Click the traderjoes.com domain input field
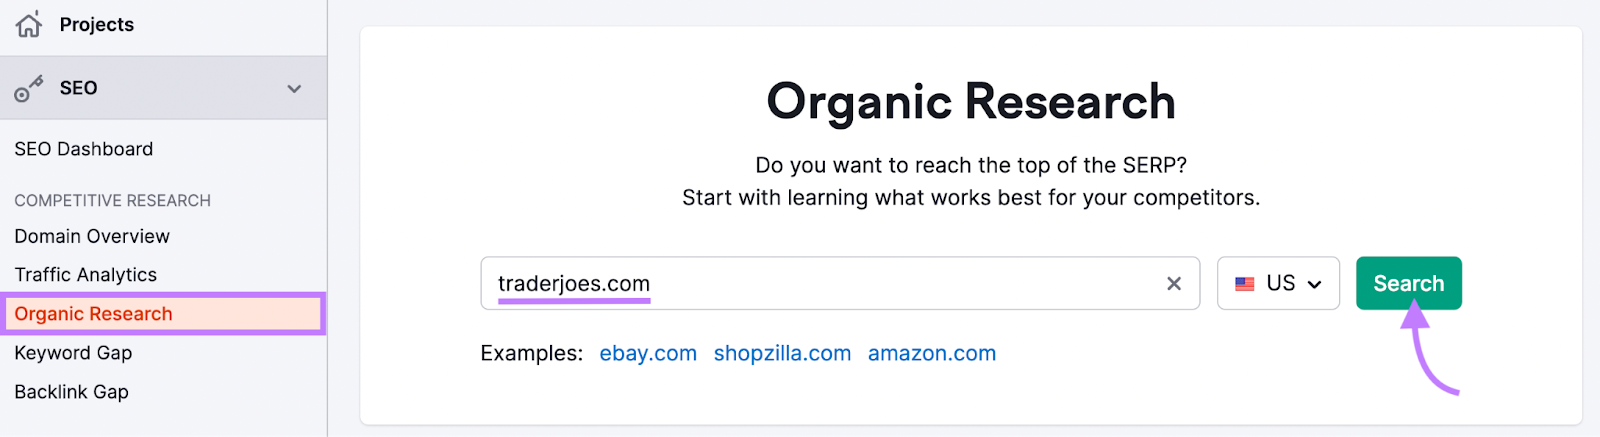 click(x=840, y=283)
